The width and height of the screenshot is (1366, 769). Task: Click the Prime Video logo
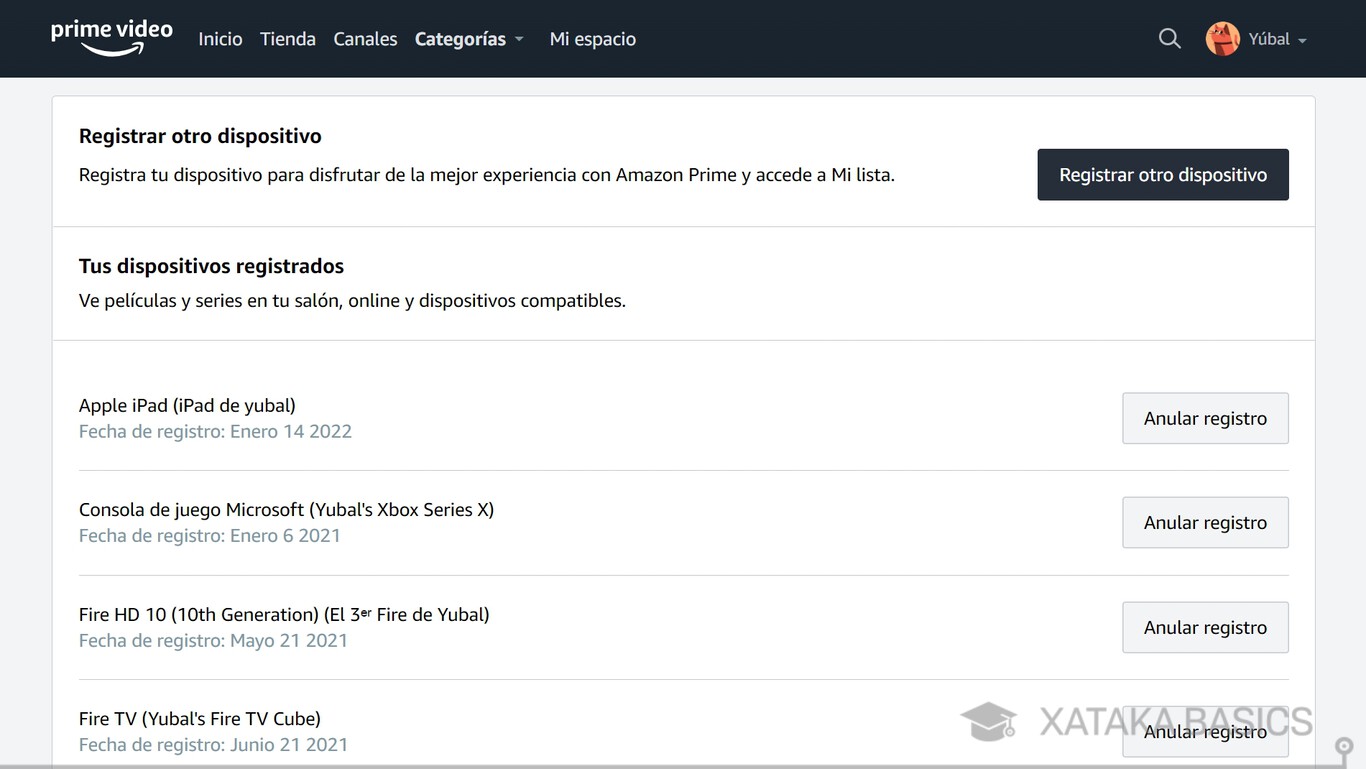click(111, 37)
